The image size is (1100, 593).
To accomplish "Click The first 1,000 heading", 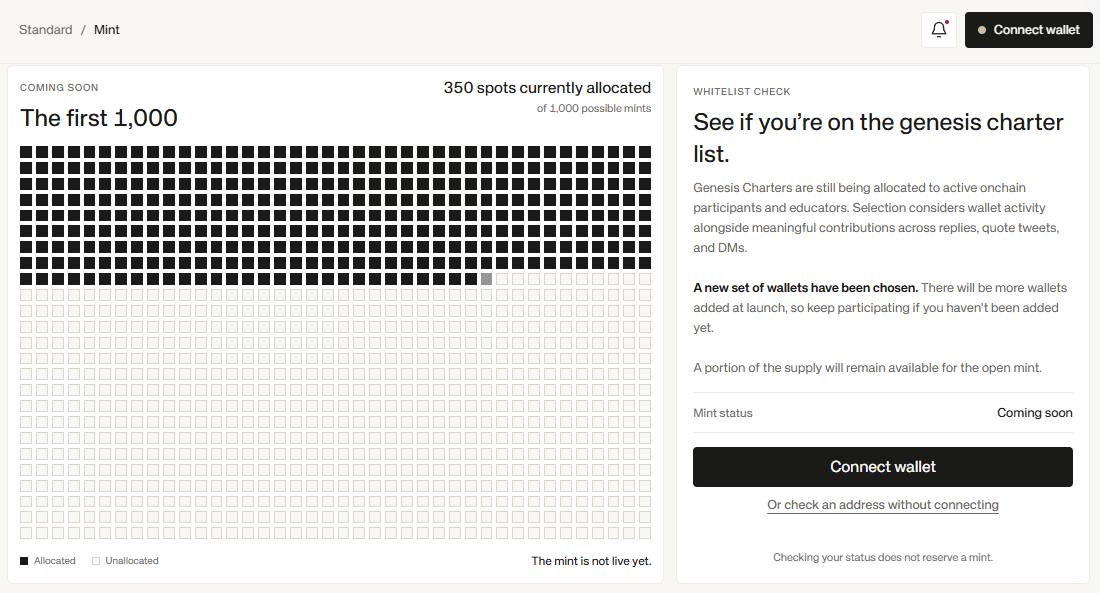I will coord(99,118).
